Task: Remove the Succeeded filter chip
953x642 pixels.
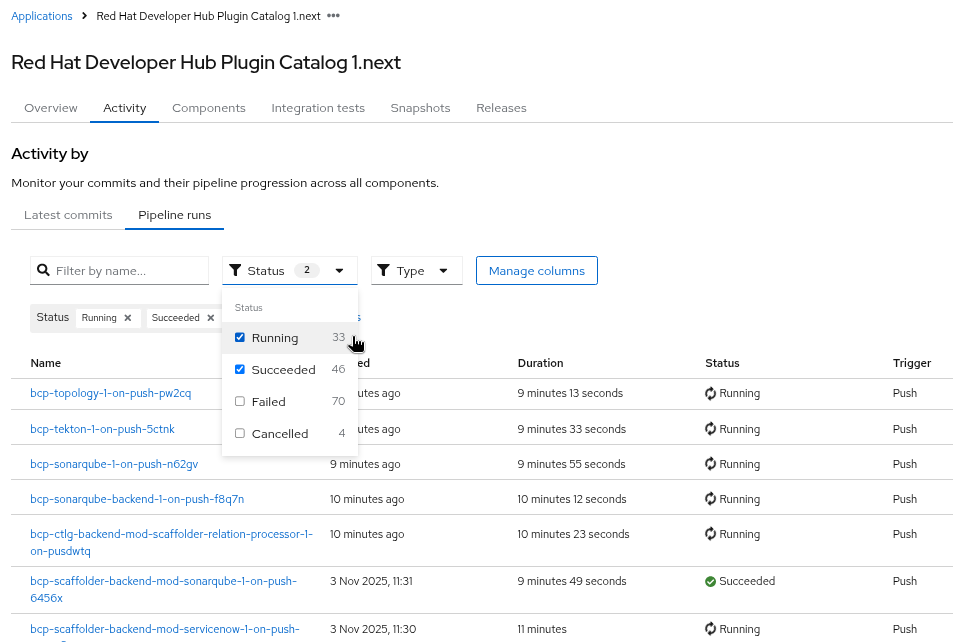Action: tap(211, 318)
